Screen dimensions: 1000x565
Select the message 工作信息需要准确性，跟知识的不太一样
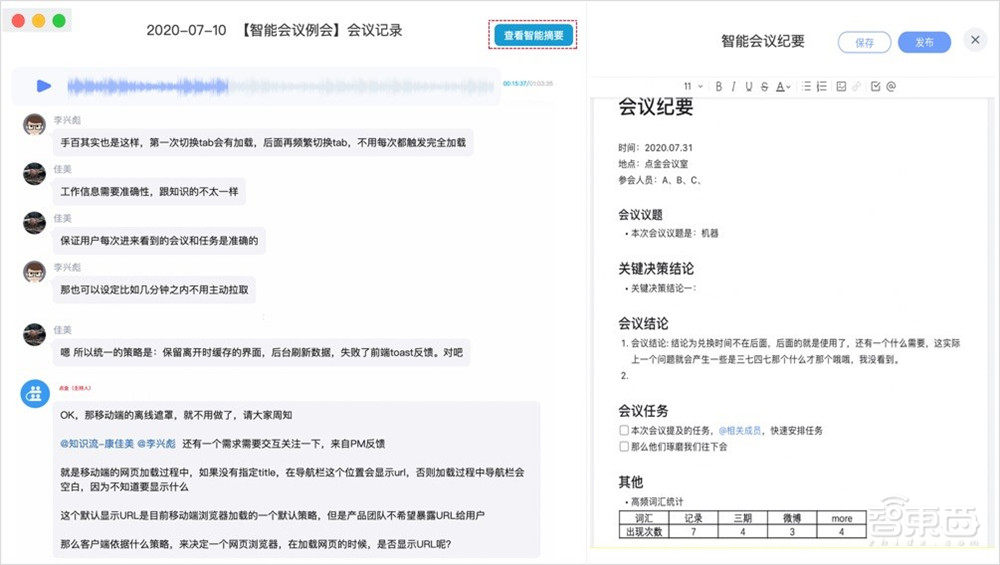point(149,191)
